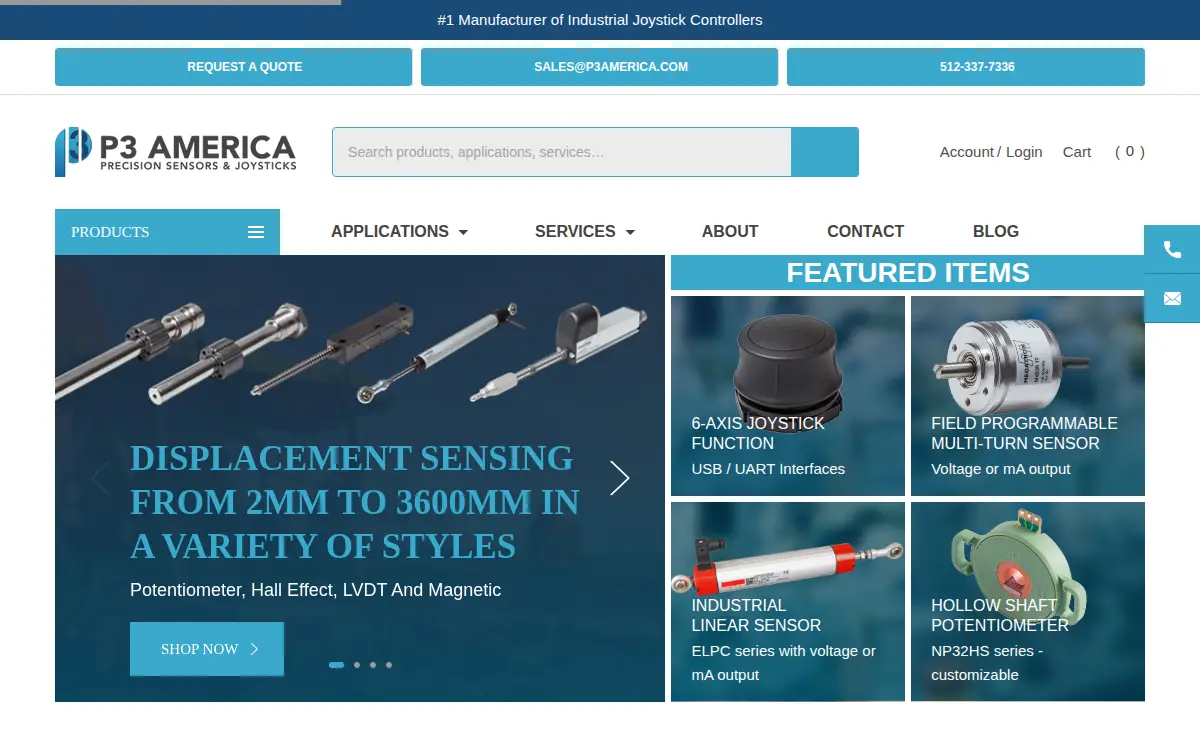Image resolution: width=1200 pixels, height=750 pixels.
Task: Open the Contact page
Action: 865,231
